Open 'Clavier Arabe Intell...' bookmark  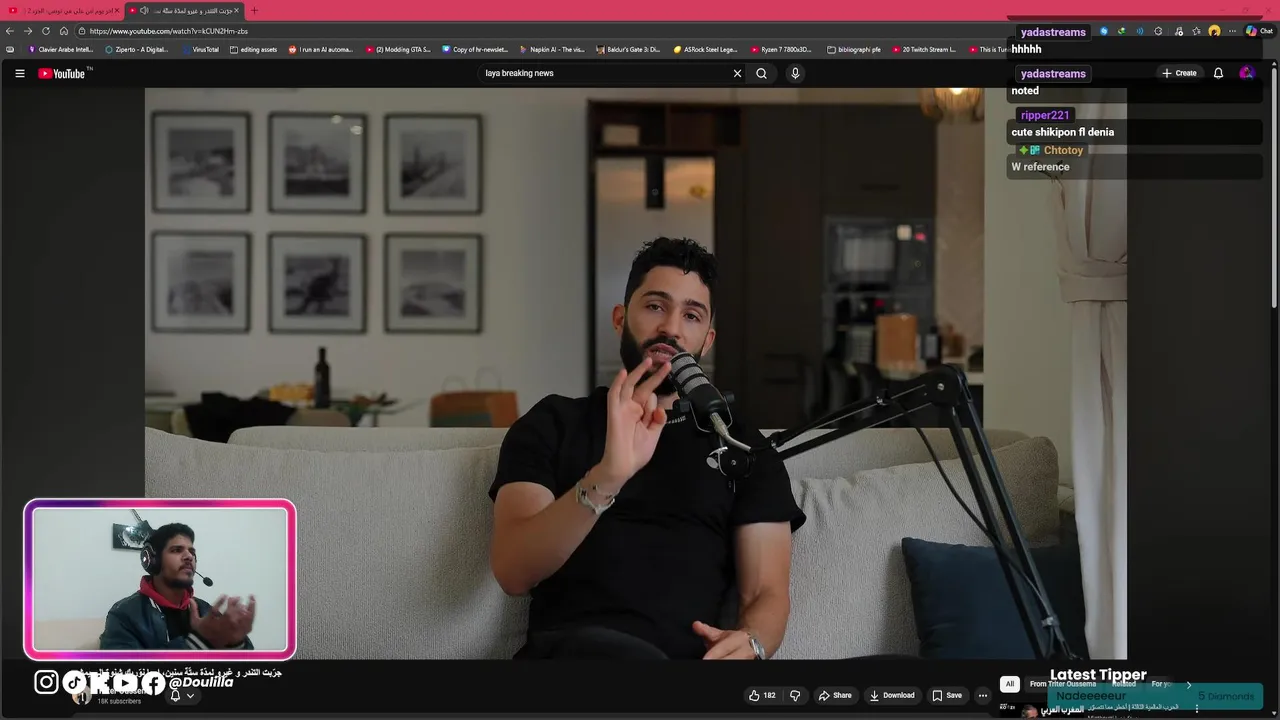[61, 49]
